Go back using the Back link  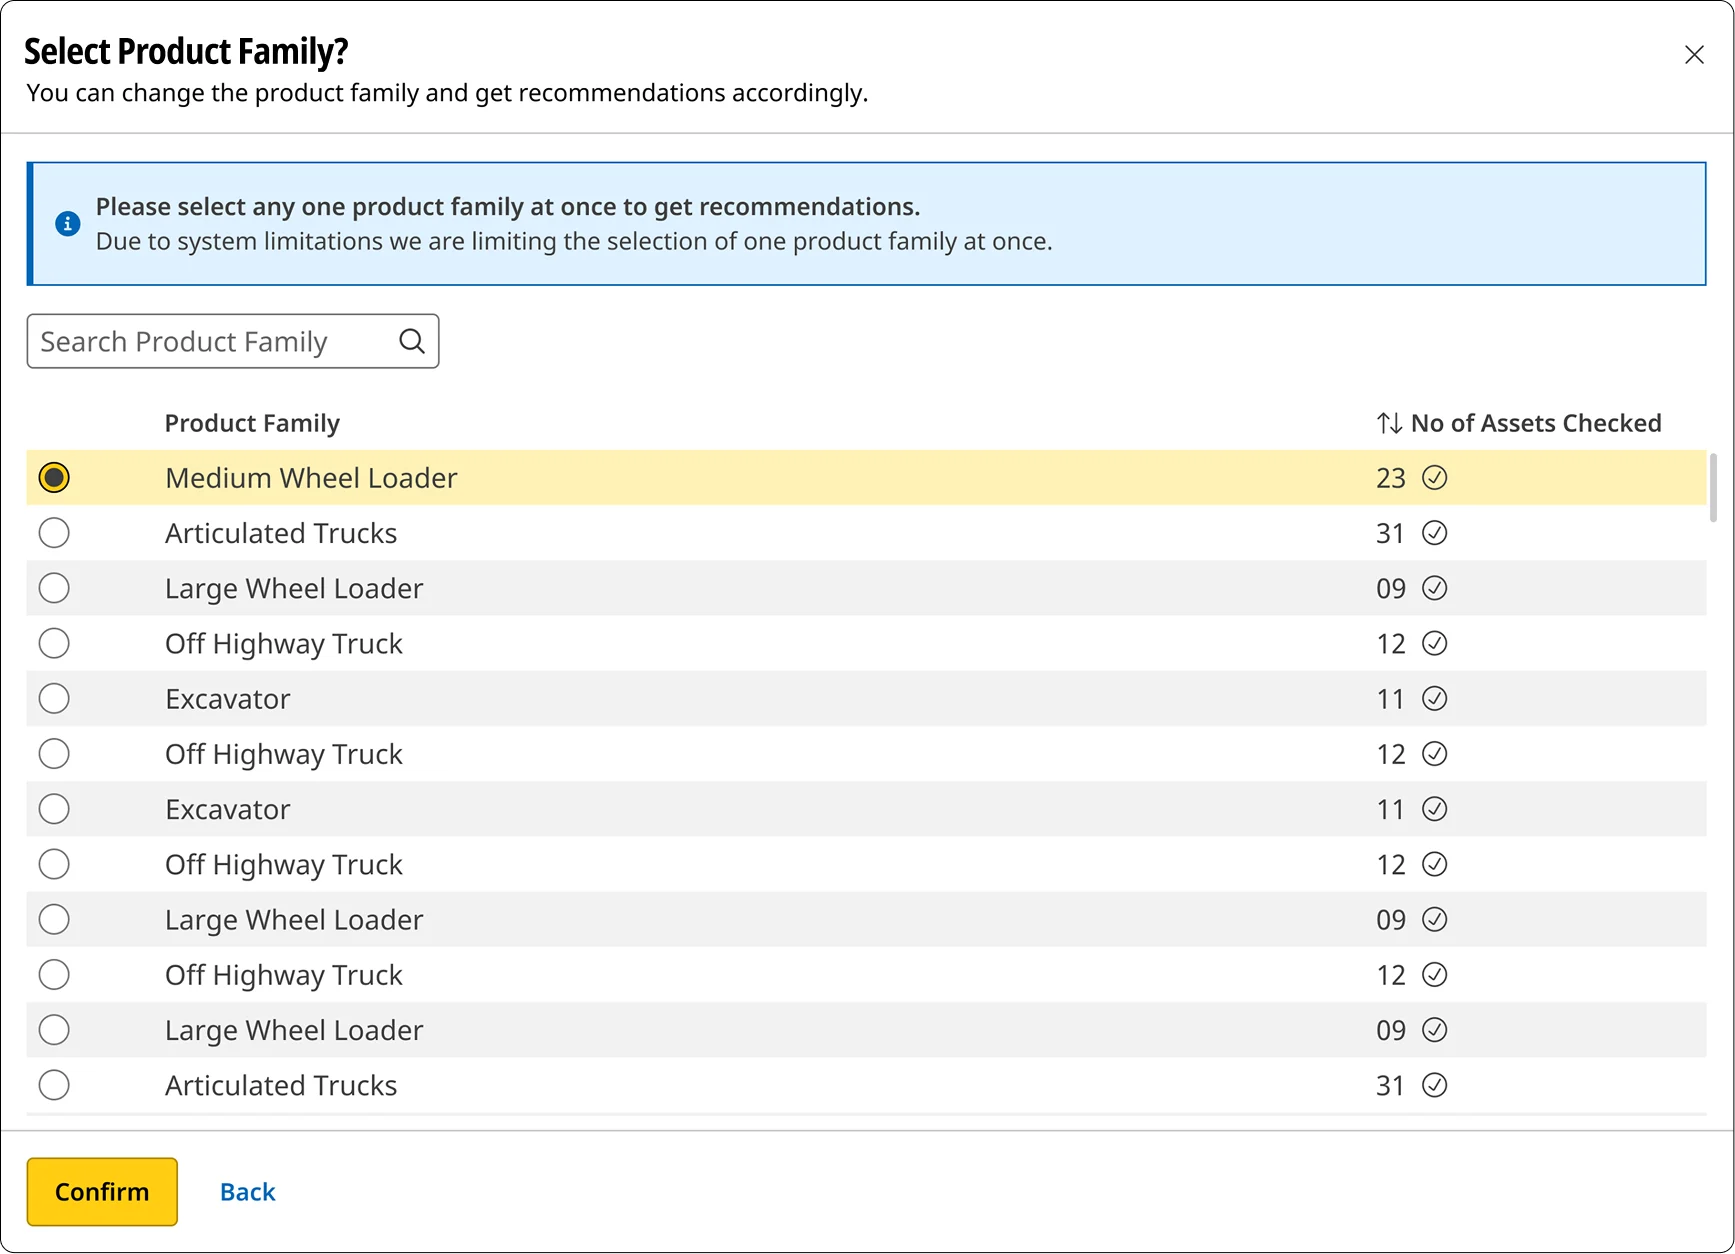pos(247,1192)
